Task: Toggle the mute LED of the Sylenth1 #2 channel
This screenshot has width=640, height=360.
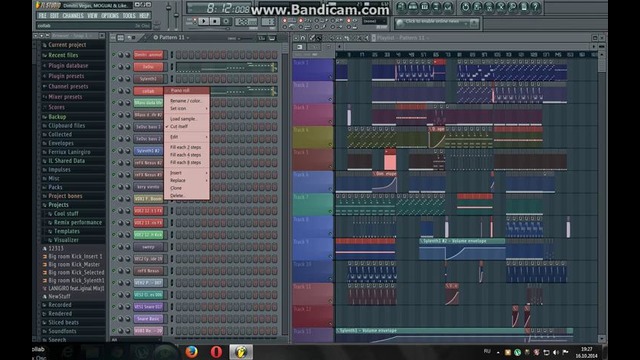Action: pos(114,151)
